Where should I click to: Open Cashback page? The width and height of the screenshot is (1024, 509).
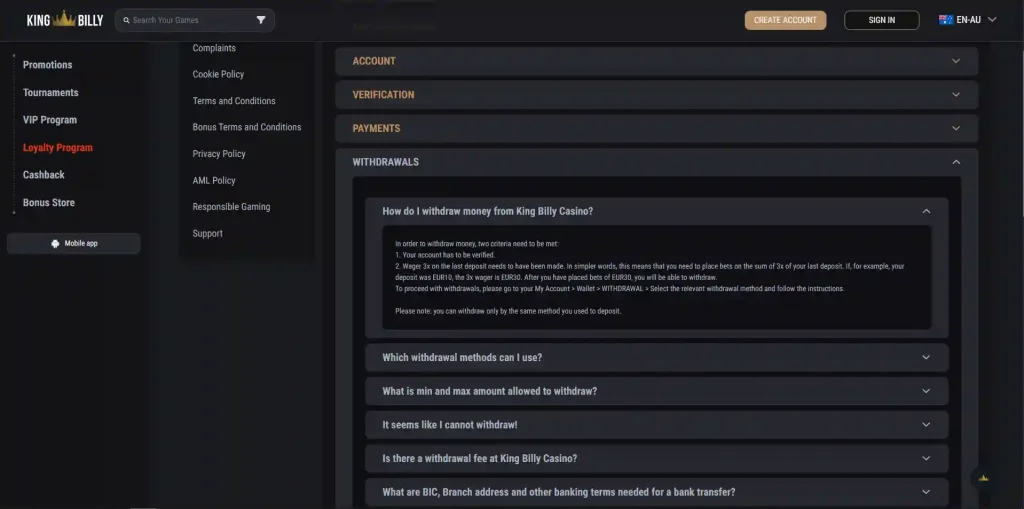click(44, 174)
